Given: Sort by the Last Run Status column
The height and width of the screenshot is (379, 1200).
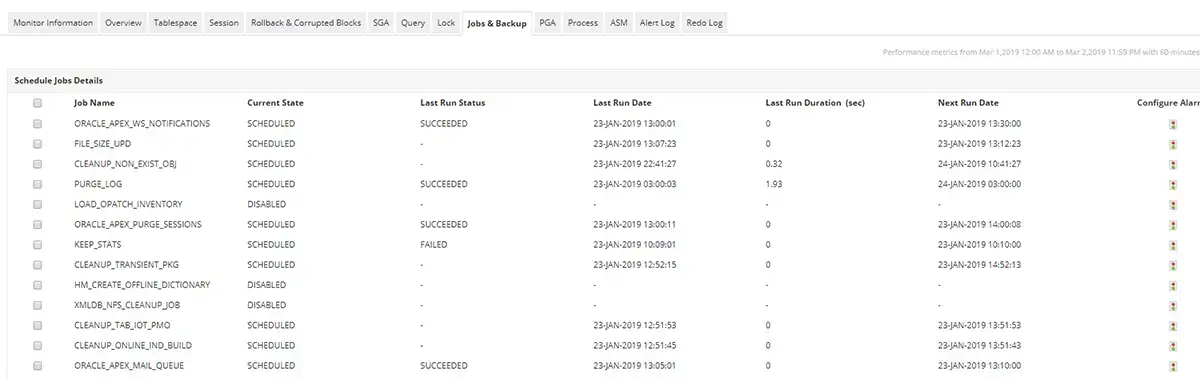Looking at the screenshot, I should click(x=453, y=103).
